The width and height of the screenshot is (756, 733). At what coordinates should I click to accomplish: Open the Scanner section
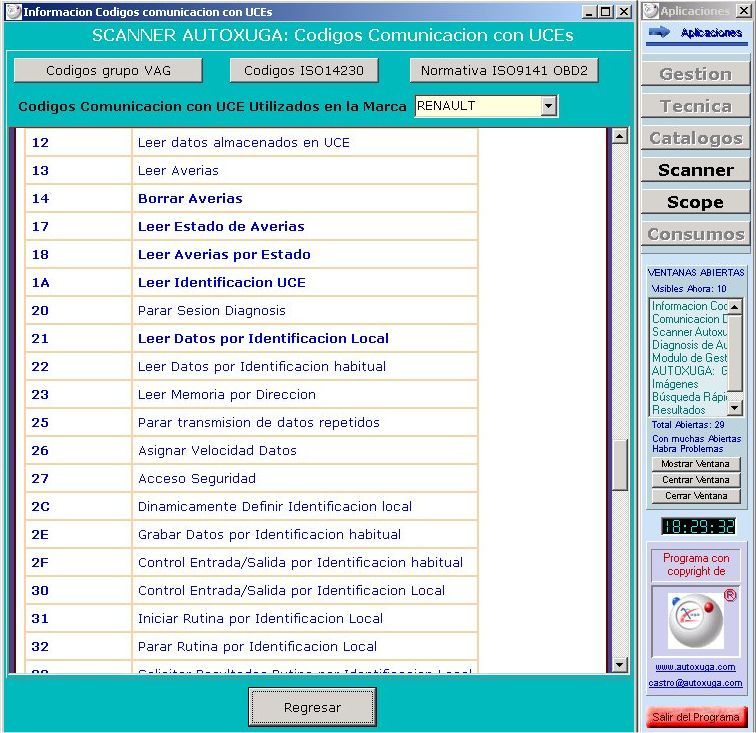pyautogui.click(x=695, y=170)
